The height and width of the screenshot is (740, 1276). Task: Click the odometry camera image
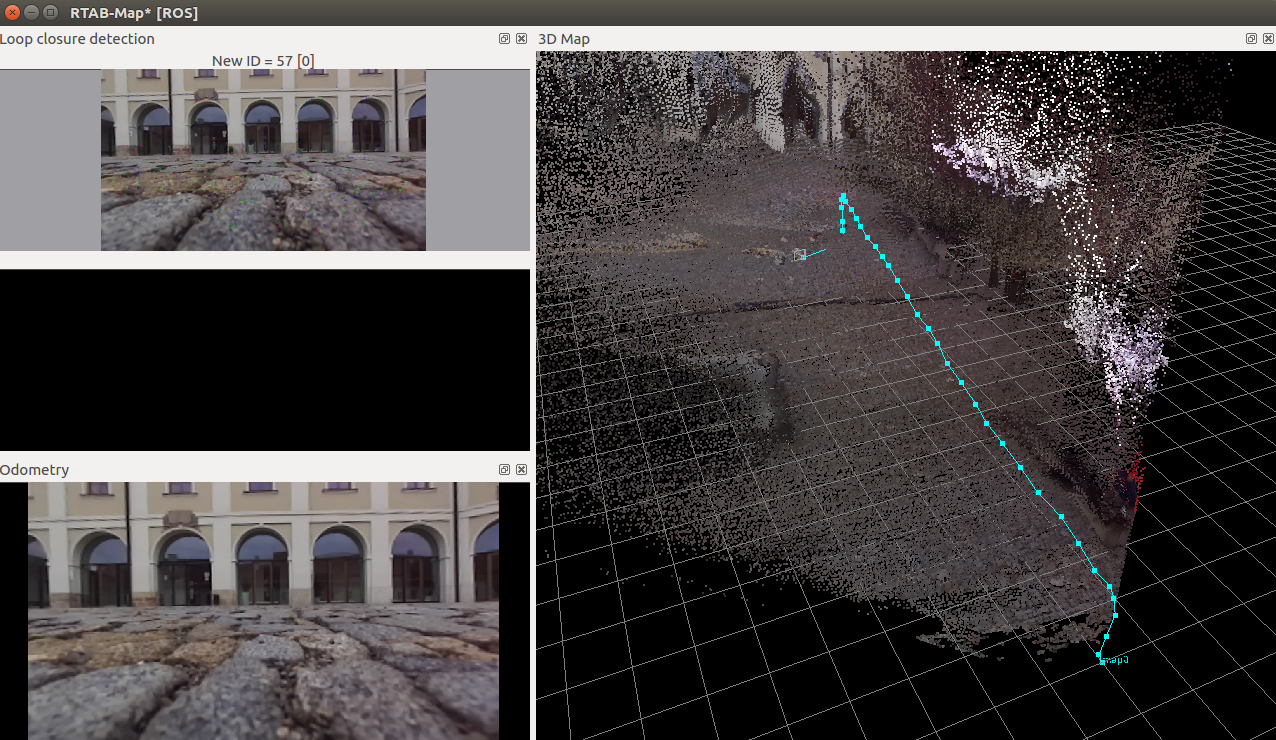(263, 610)
